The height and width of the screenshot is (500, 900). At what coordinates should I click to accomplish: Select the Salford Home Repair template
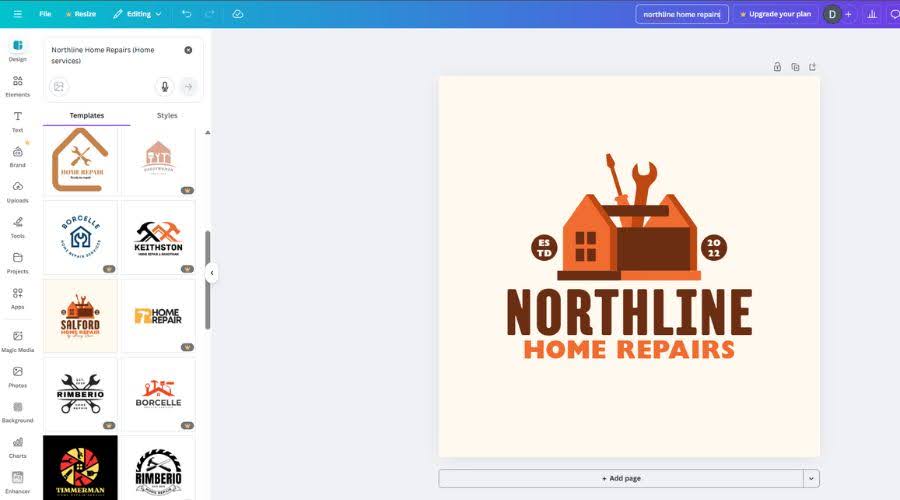80,316
